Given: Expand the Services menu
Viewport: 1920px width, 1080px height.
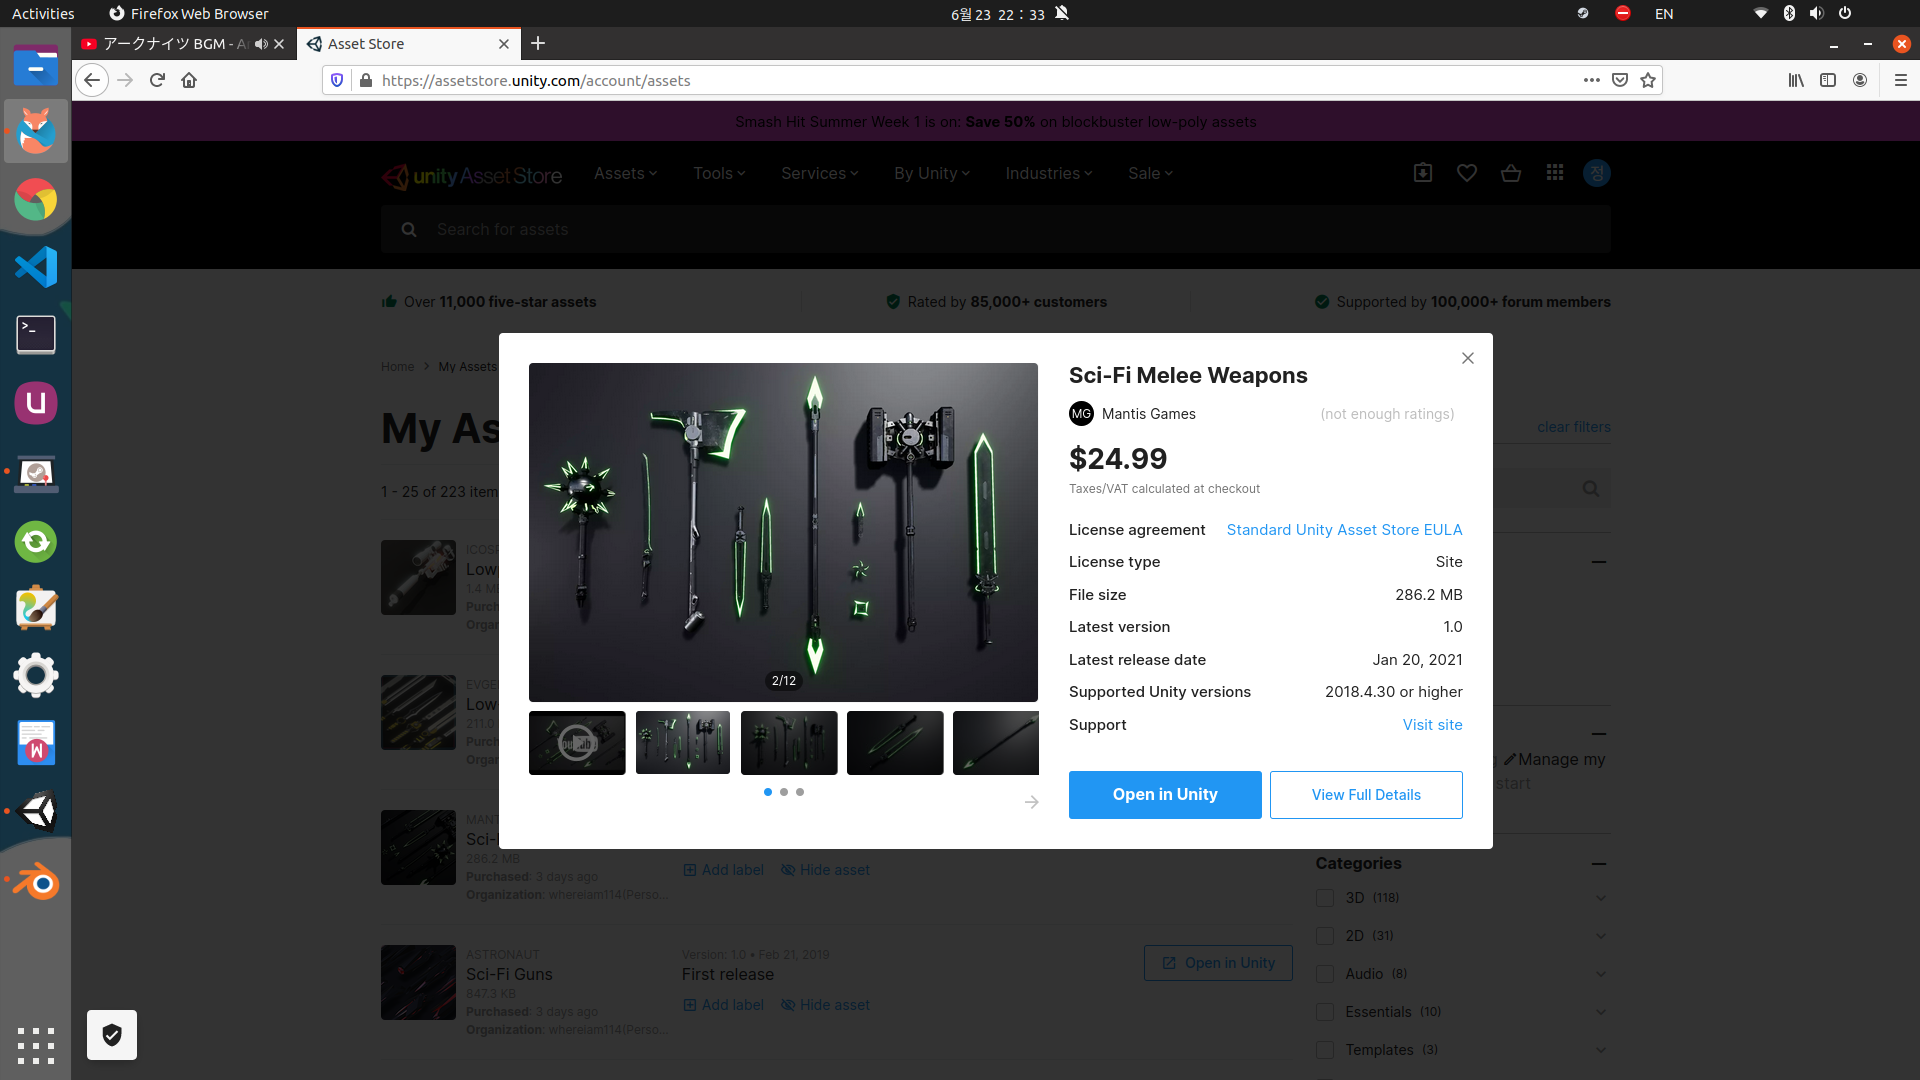Looking at the screenshot, I should (x=820, y=174).
